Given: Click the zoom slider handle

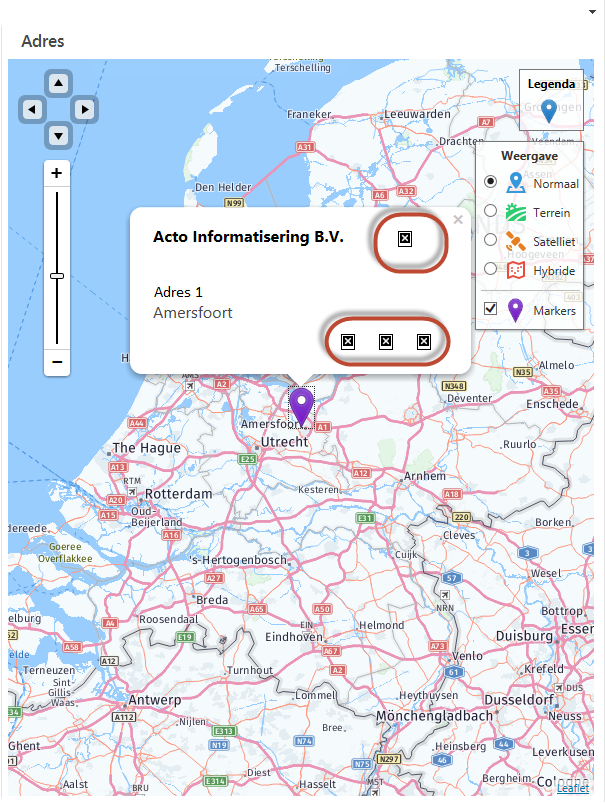Looking at the screenshot, I should point(57,276).
